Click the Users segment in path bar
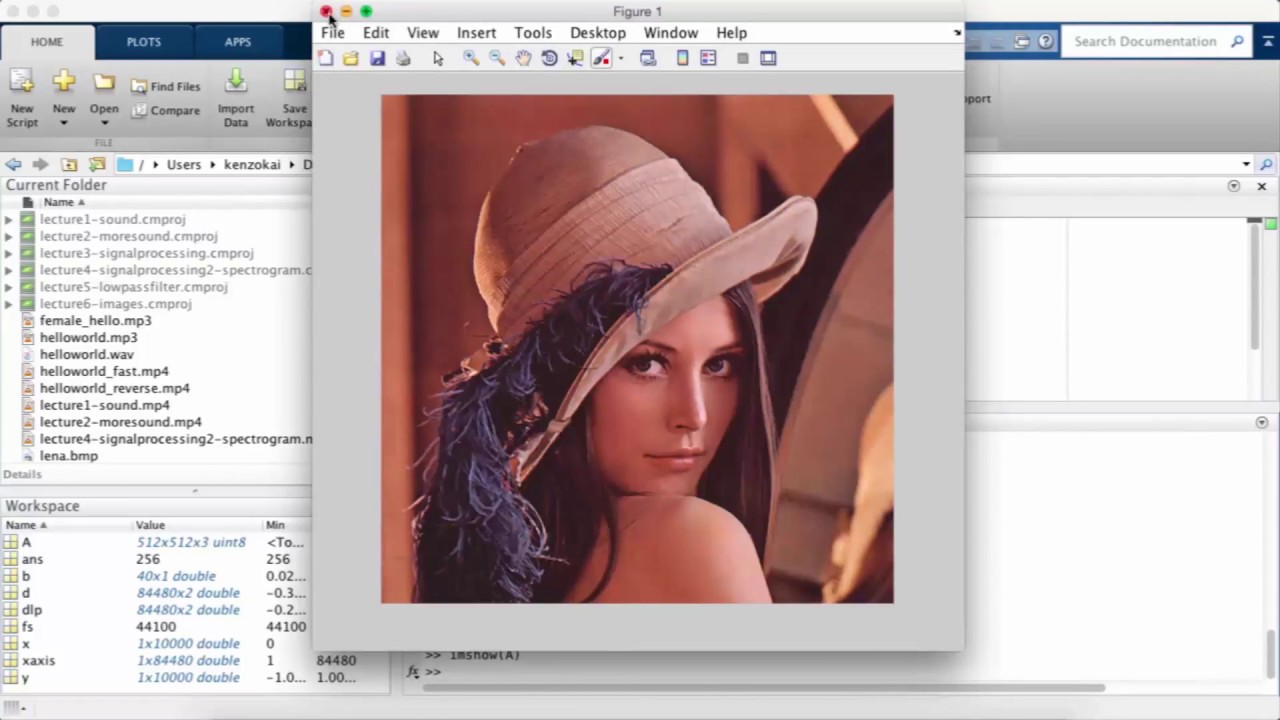This screenshot has width=1280, height=720. 184,165
